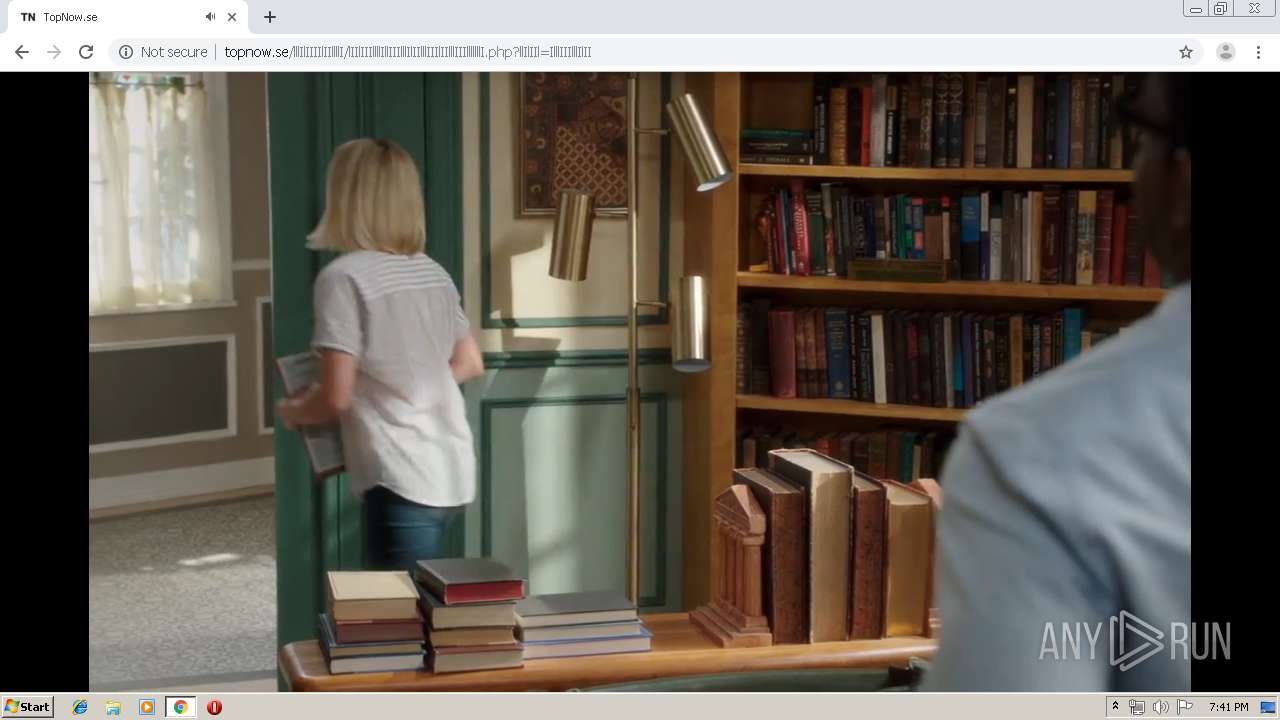
Task: Open Windows Explorer from the taskbar
Action: [113, 707]
